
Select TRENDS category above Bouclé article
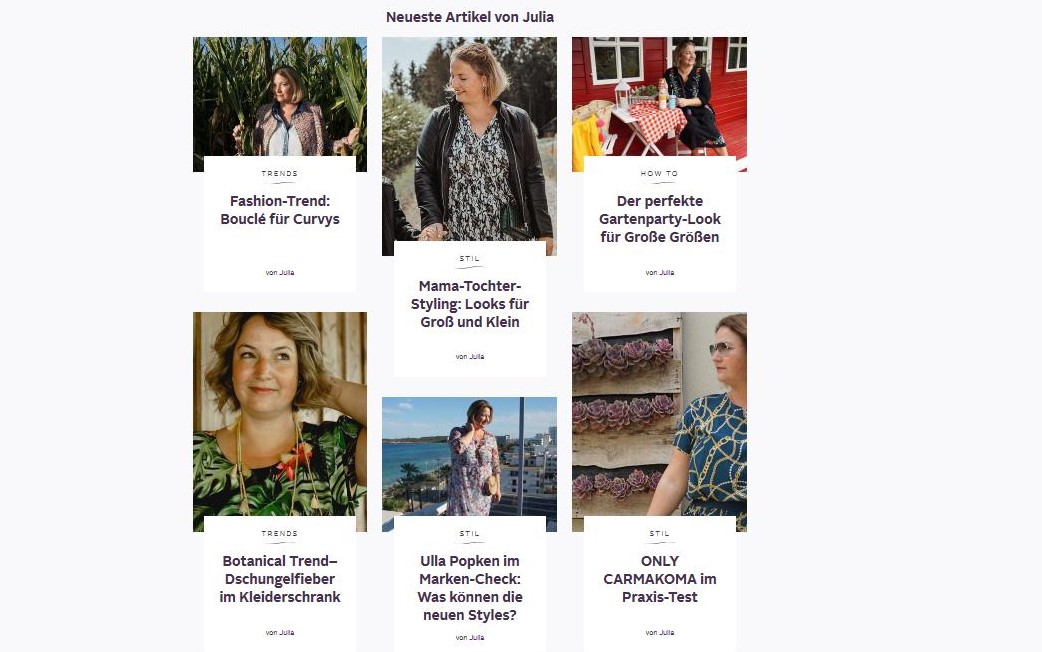click(280, 173)
